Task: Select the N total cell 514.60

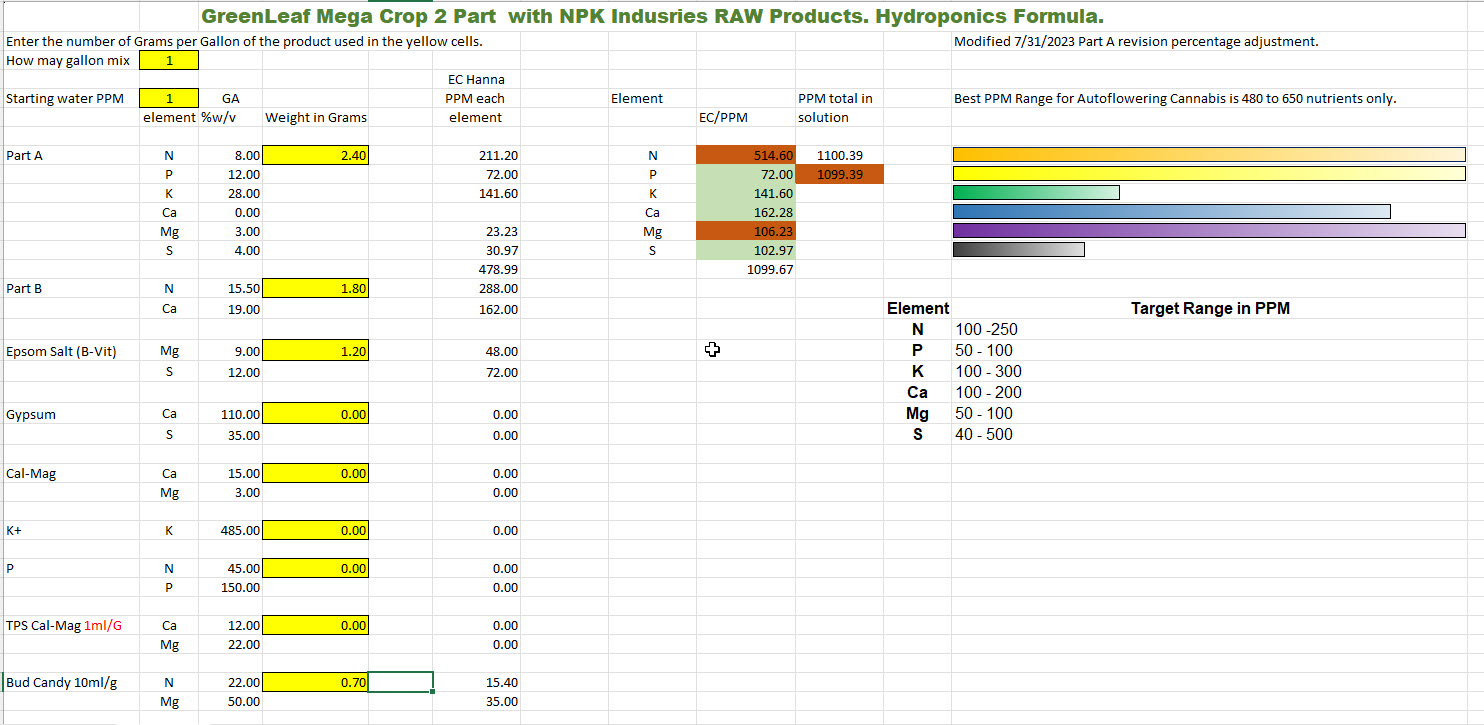Action: 746,155
